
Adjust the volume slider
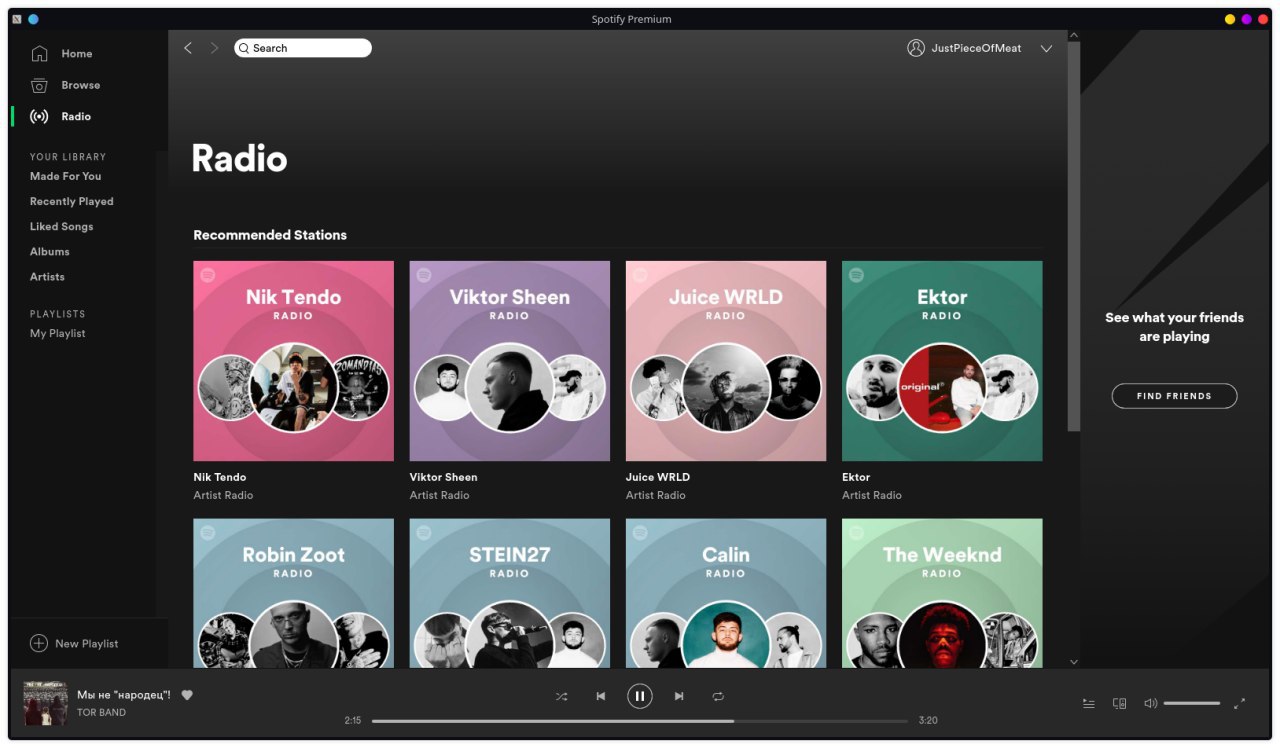(x=1192, y=704)
